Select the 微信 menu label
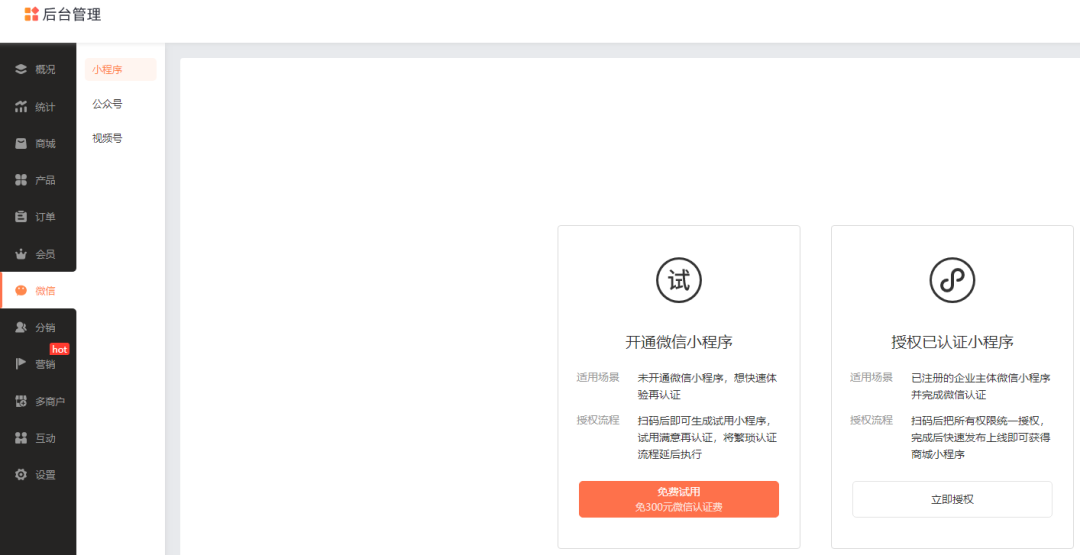Image resolution: width=1080 pixels, height=555 pixels. coord(45,291)
